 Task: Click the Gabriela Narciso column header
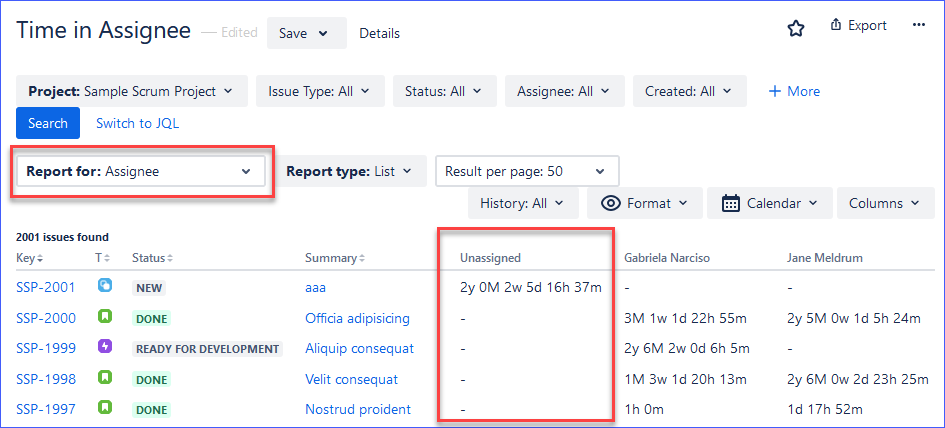[667, 258]
